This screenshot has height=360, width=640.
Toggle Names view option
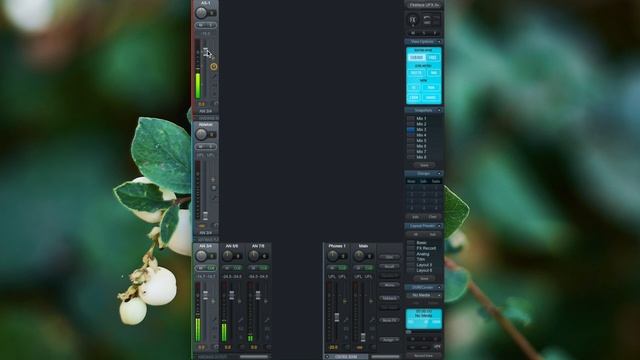pyautogui.click(x=431, y=98)
